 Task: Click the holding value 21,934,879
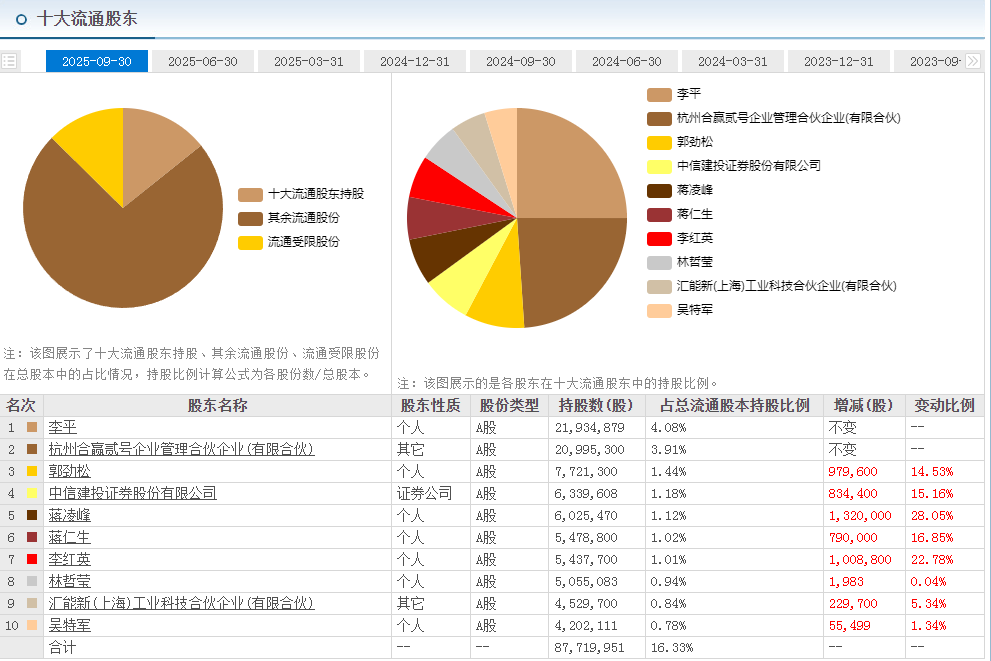click(x=590, y=428)
